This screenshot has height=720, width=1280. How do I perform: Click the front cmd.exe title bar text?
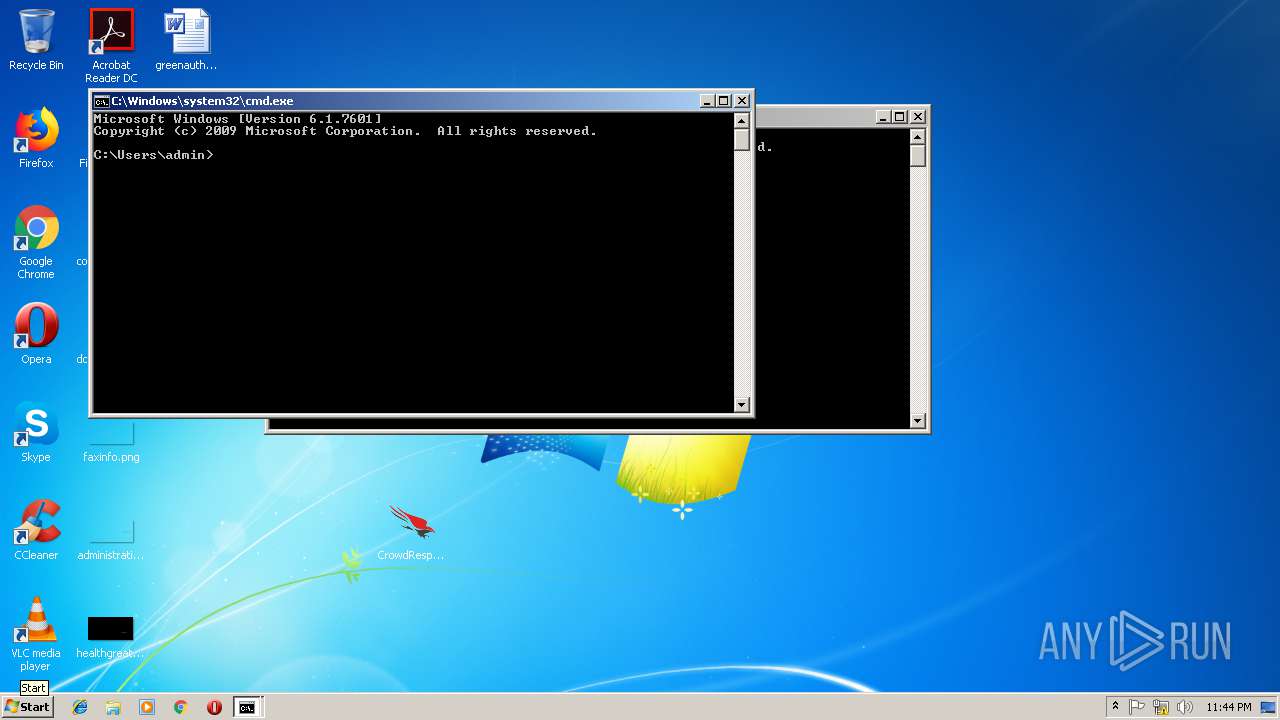202,101
